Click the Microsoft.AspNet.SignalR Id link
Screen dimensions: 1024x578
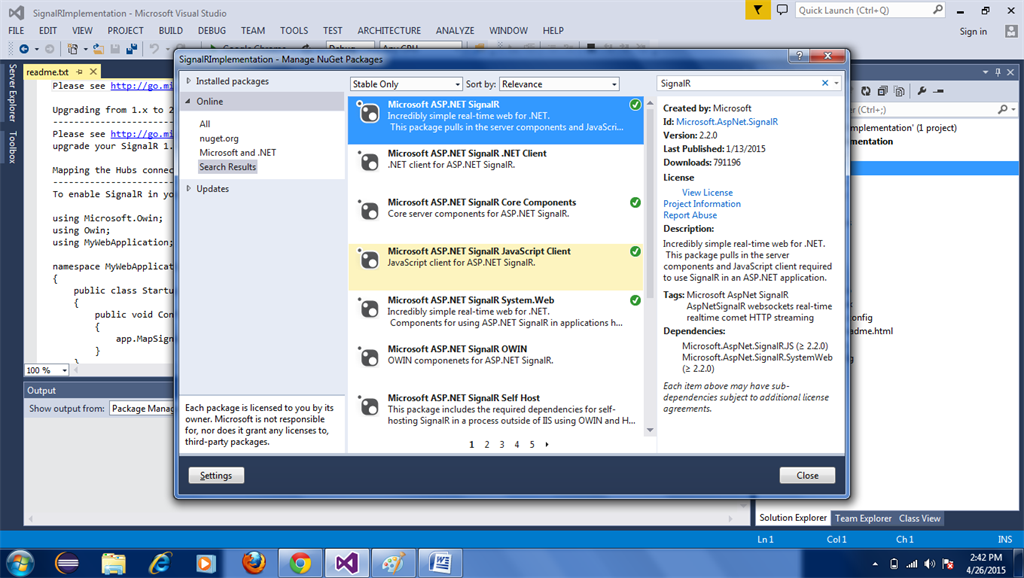point(727,121)
